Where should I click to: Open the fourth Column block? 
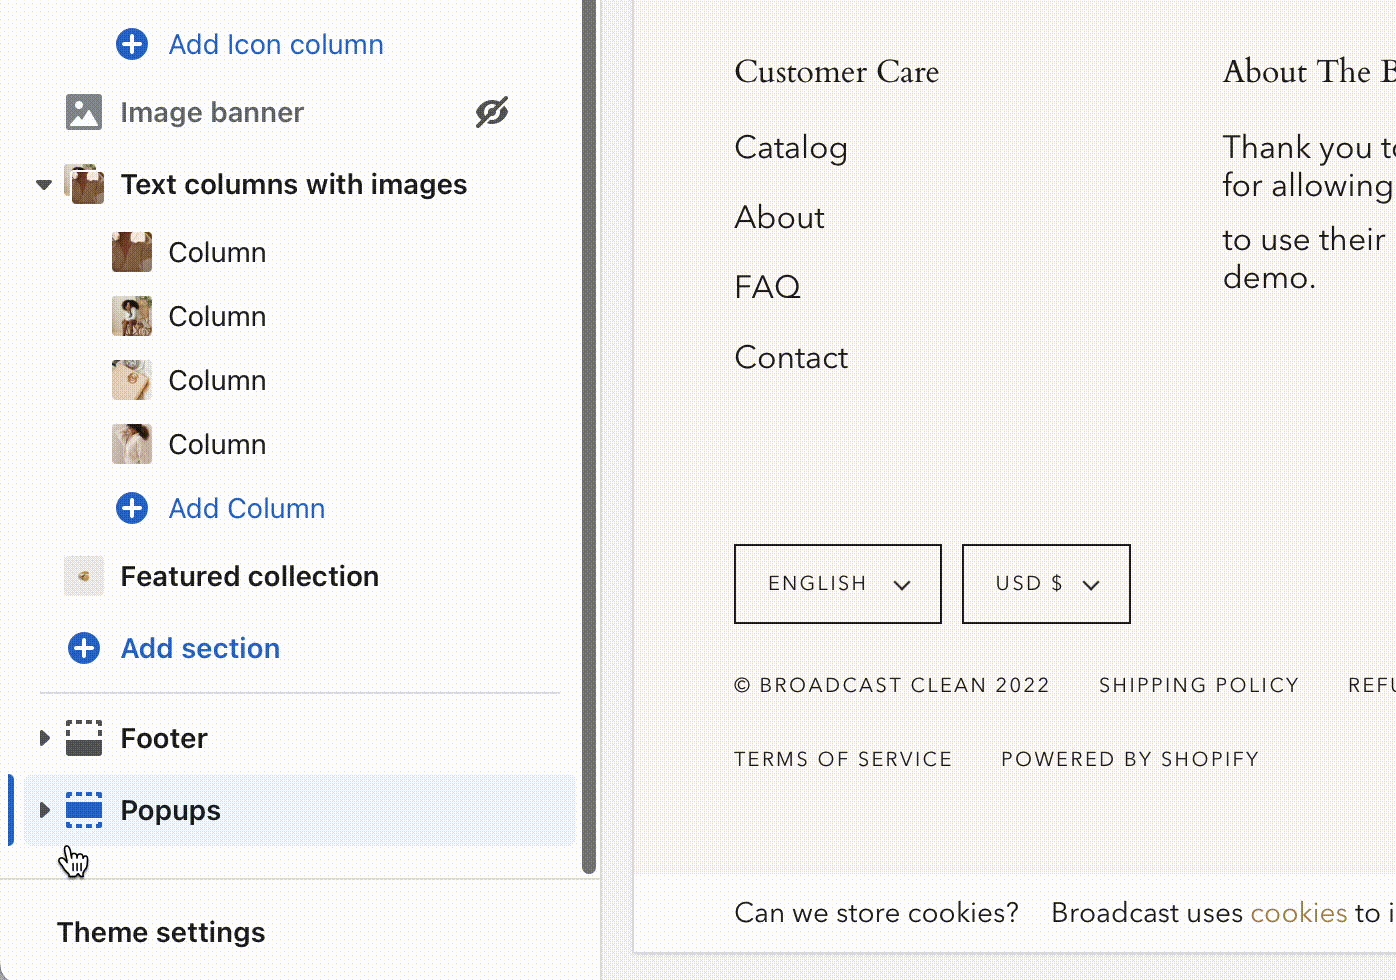click(217, 444)
